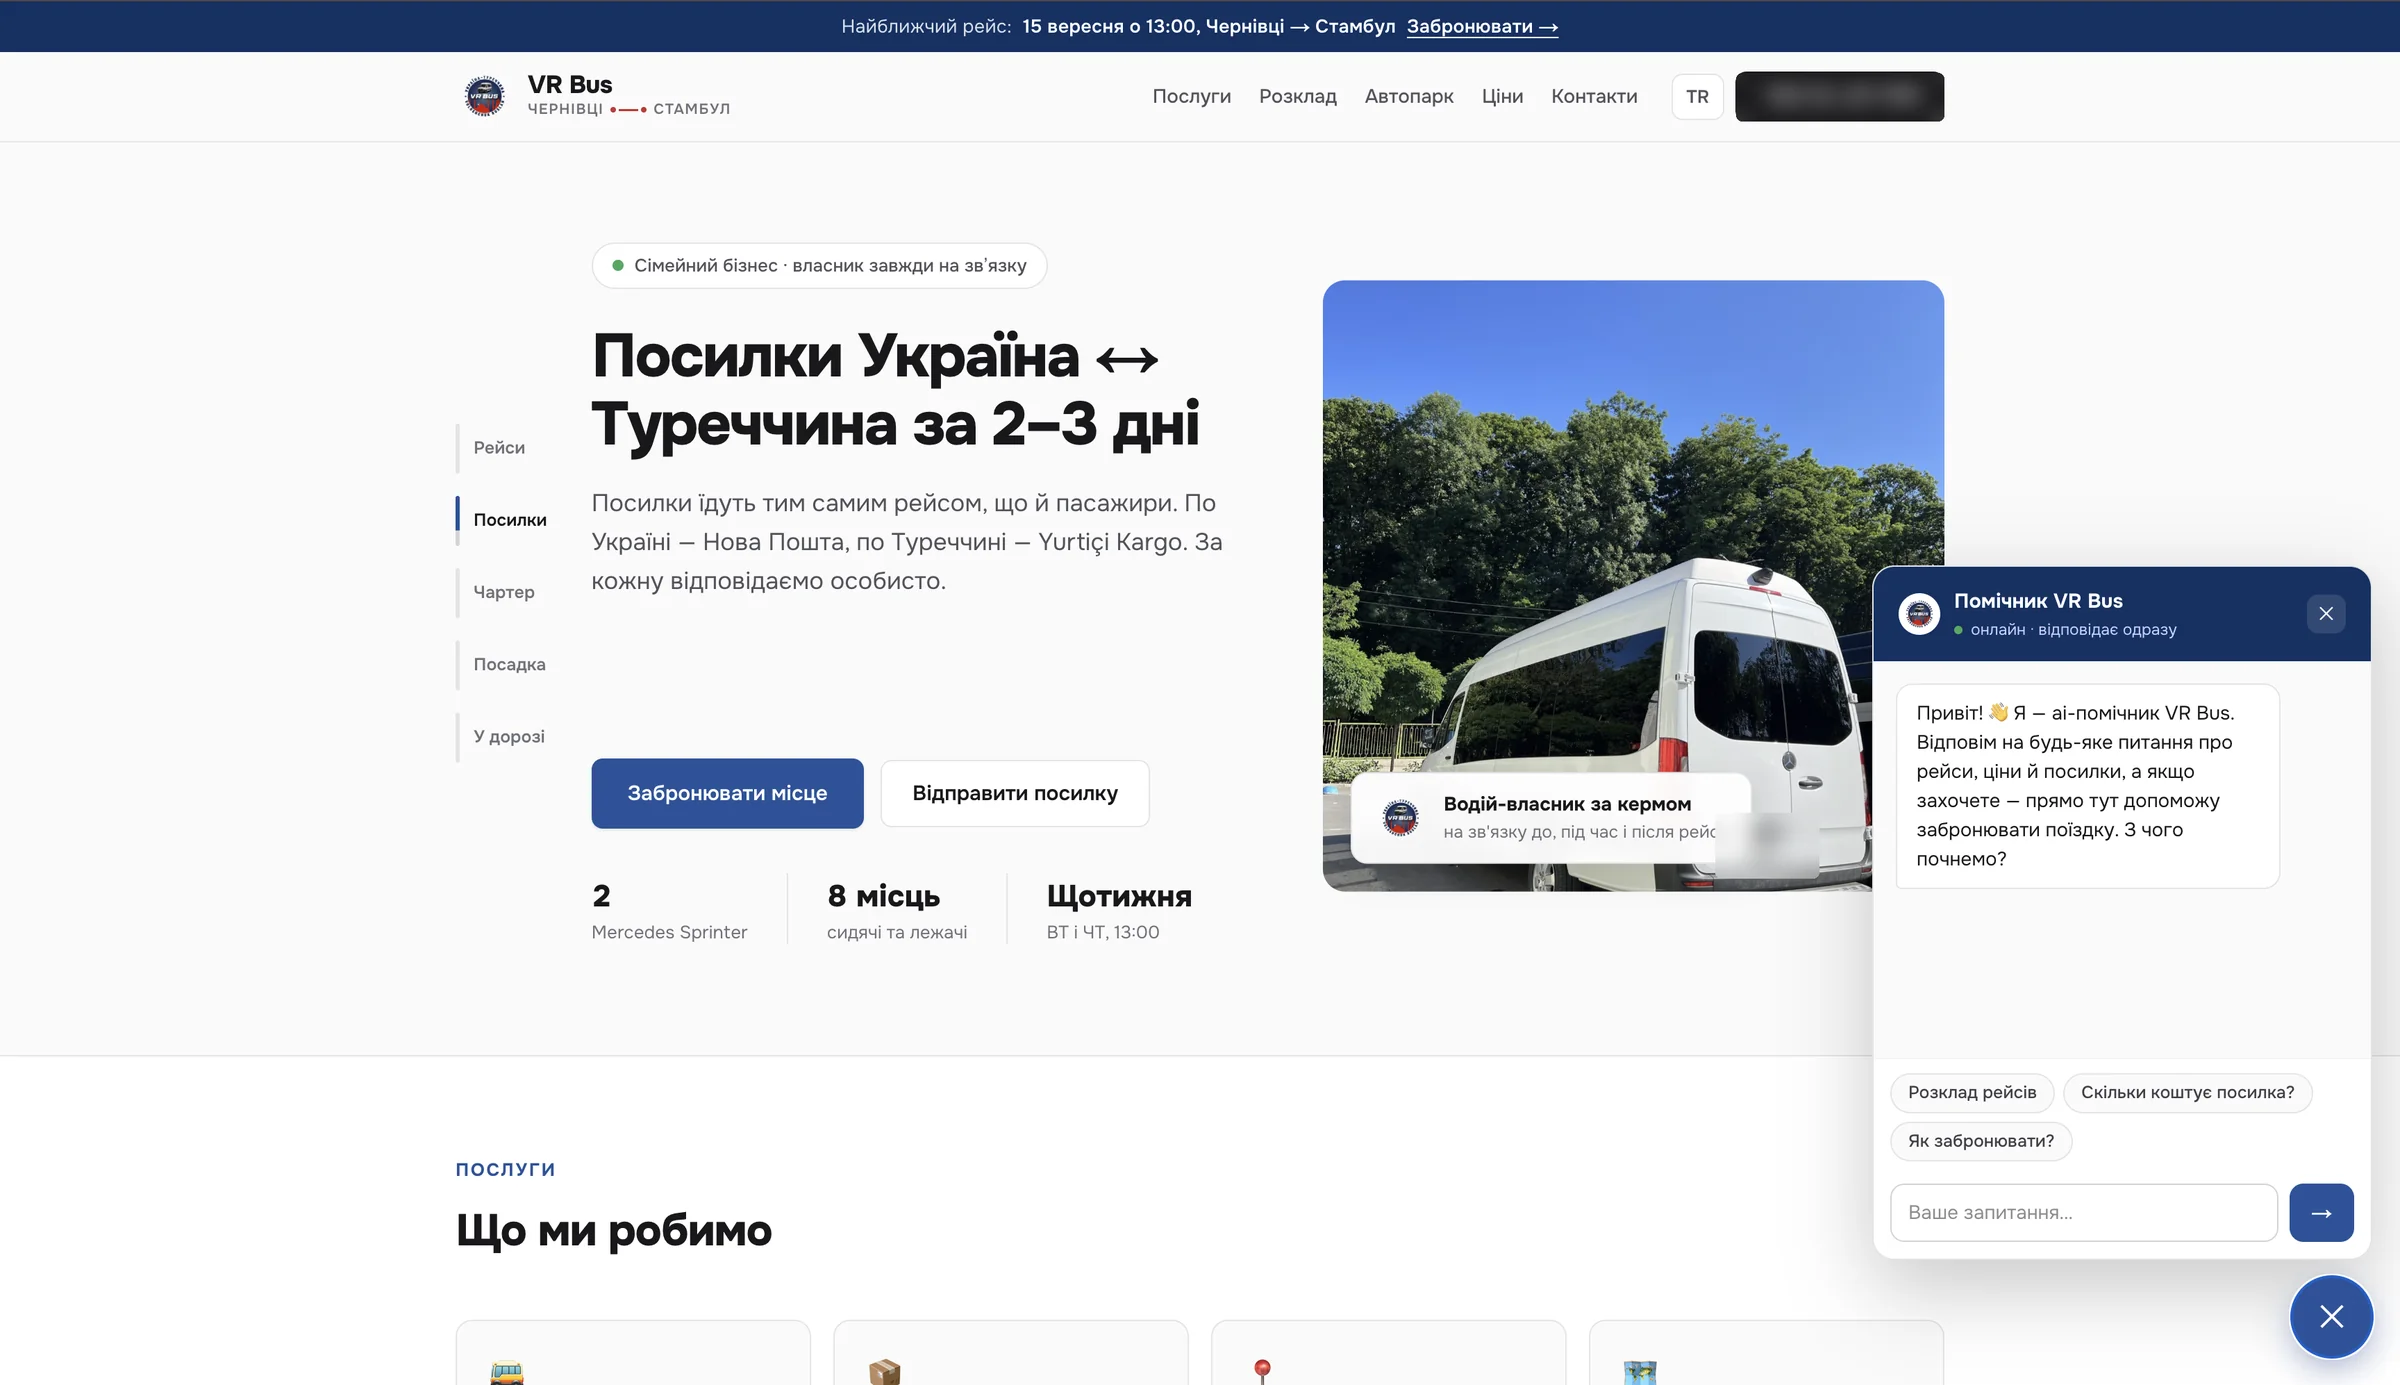Send the chat message with arrow button
The width and height of the screenshot is (2400, 1385).
(2321, 1212)
